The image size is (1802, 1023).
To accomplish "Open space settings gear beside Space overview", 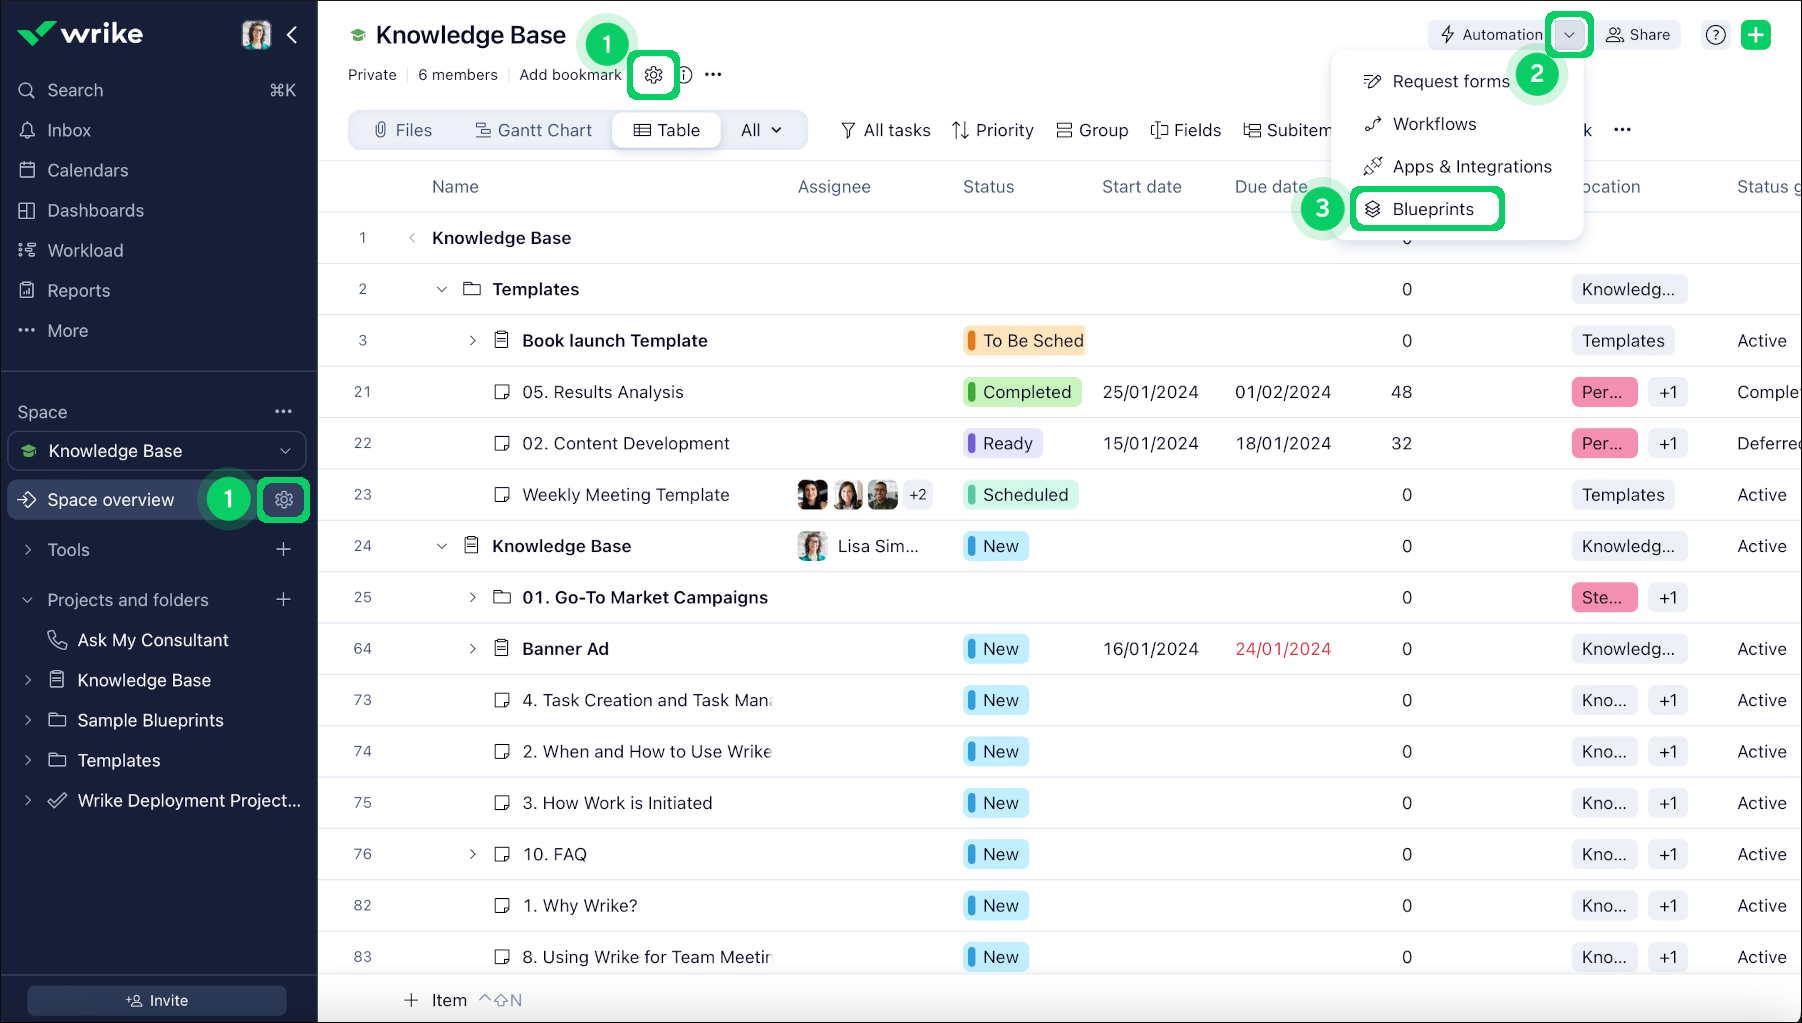I will pyautogui.click(x=284, y=500).
